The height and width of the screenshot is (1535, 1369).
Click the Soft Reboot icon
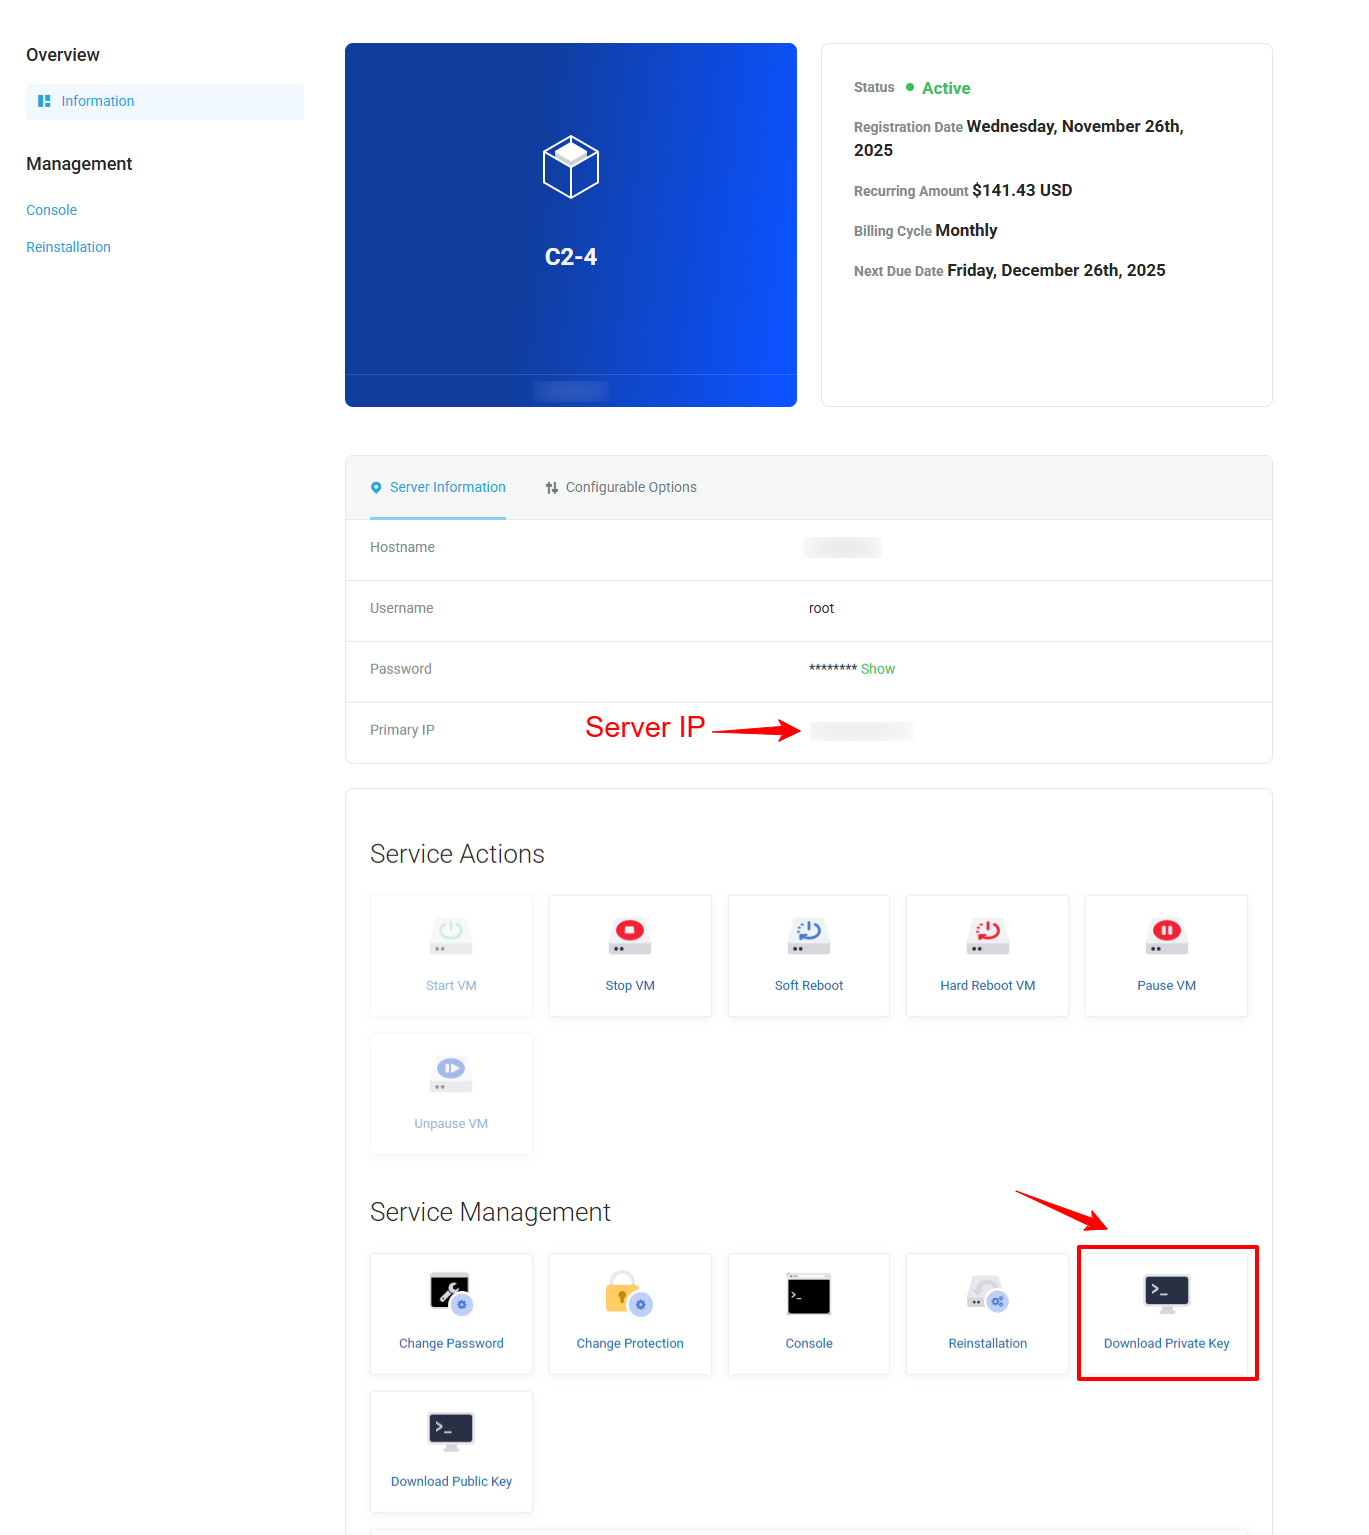coord(808,936)
